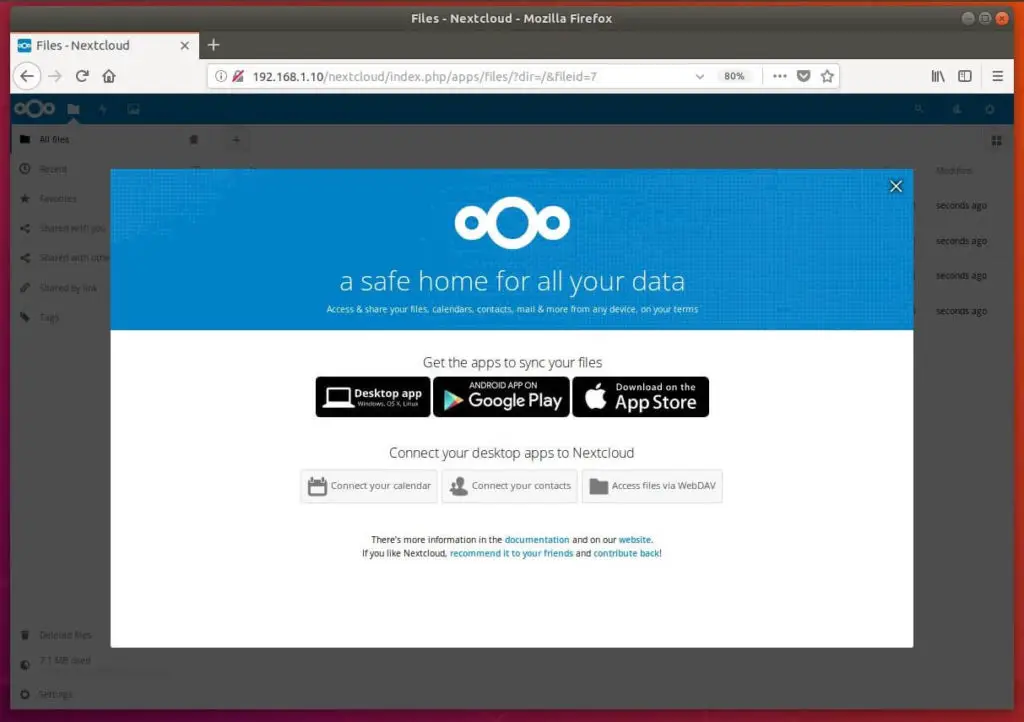Viewport: 1024px width, 722px height.
Task: Save page to Pocket
Action: pyautogui.click(x=803, y=76)
